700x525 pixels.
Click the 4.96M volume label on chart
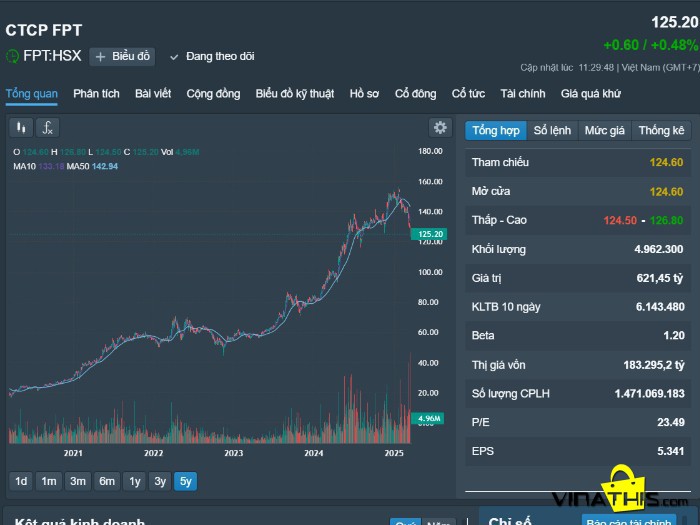pos(428,418)
